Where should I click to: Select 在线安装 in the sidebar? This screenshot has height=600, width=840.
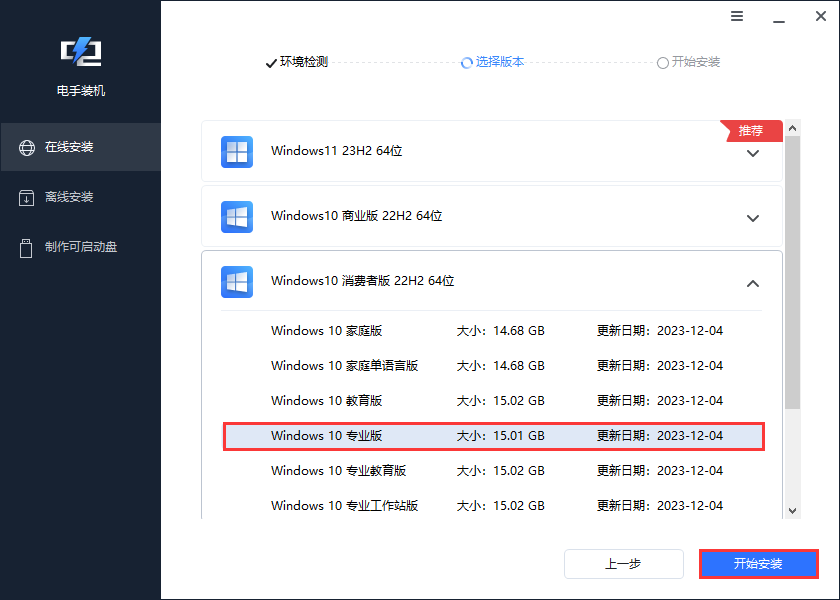click(x=80, y=146)
